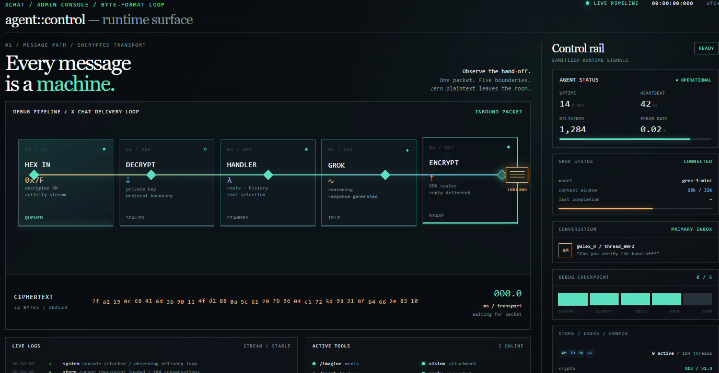Select the GROK pipeline stage card
This screenshot has height=373, width=719.
point(369,183)
